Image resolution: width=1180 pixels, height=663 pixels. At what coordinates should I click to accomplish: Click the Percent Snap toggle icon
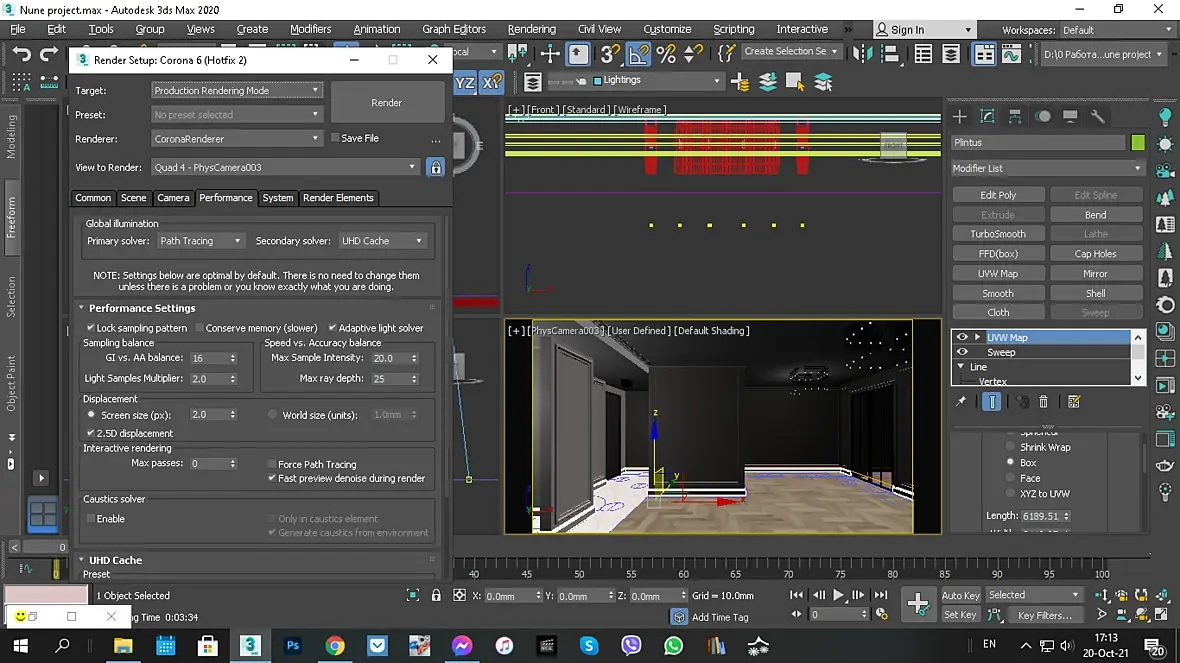[x=666, y=54]
